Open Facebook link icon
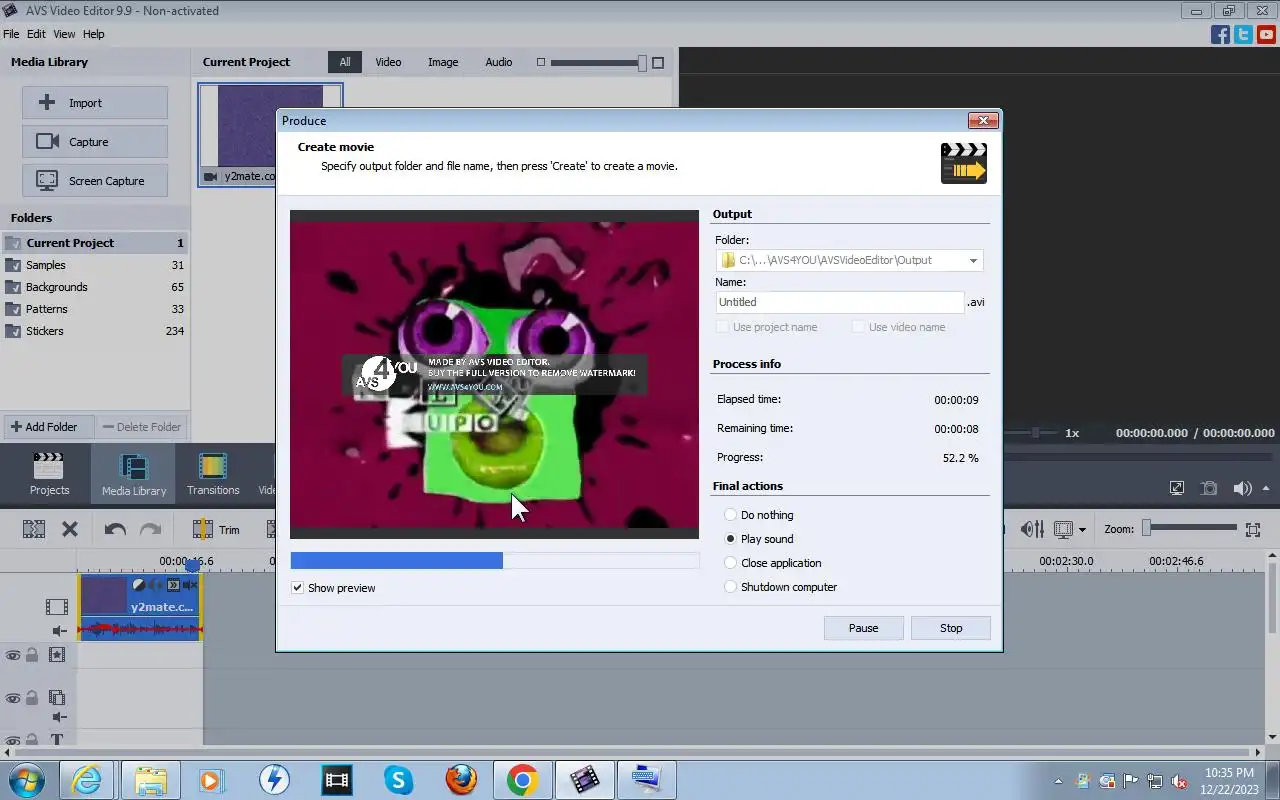 [1220, 34]
